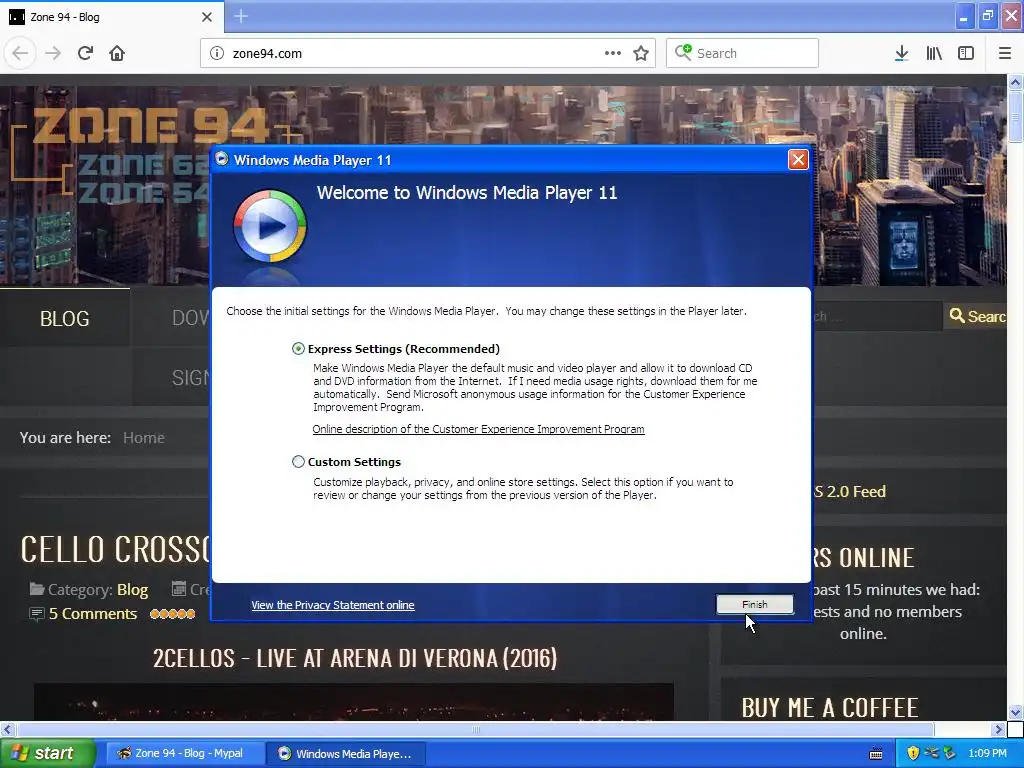Click the rightmost tray icon beside clock
Image resolution: width=1024 pixels, height=768 pixels.
click(x=950, y=753)
